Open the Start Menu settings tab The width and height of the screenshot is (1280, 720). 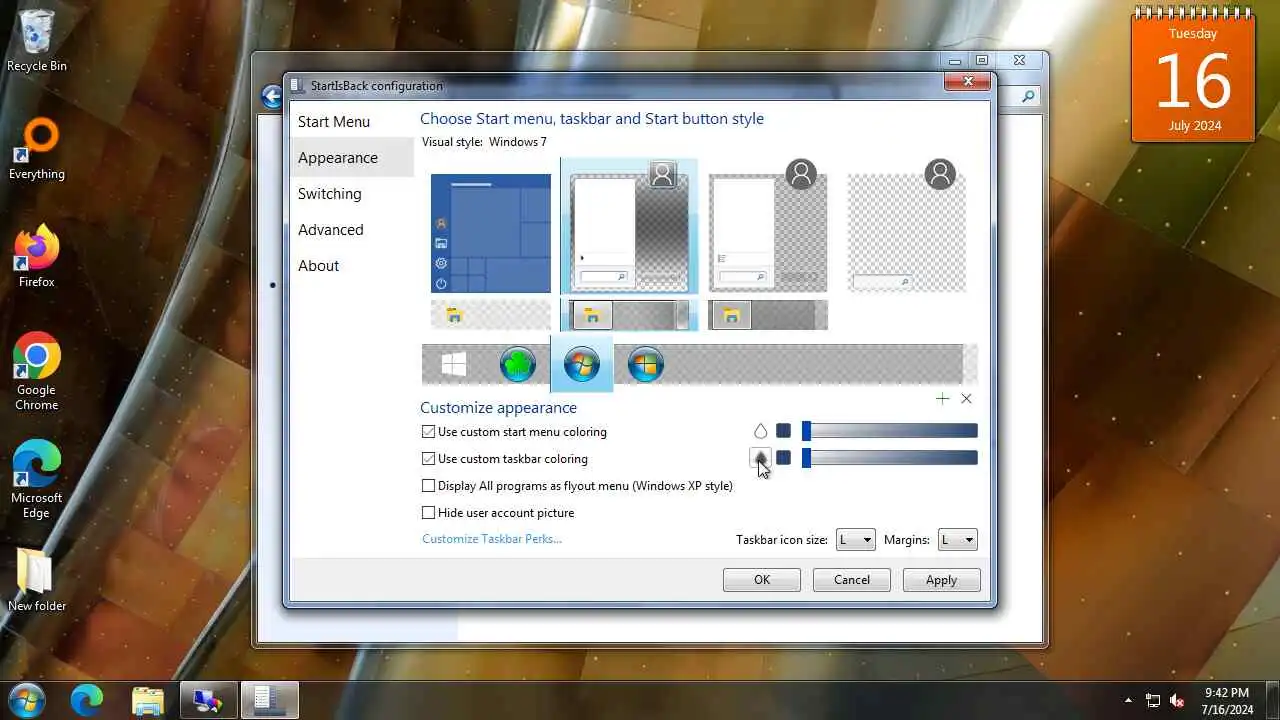pyautogui.click(x=352, y=122)
